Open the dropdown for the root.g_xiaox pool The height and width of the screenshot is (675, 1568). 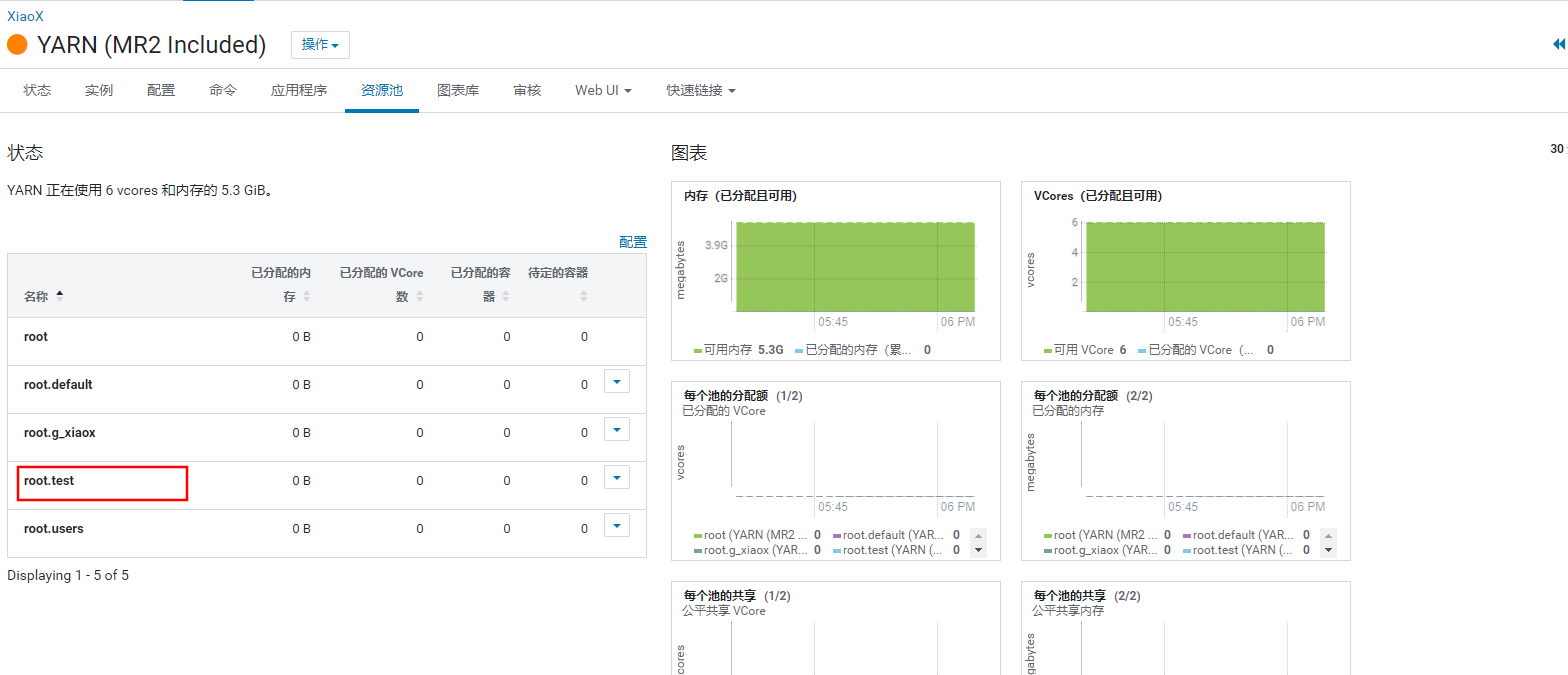617,429
